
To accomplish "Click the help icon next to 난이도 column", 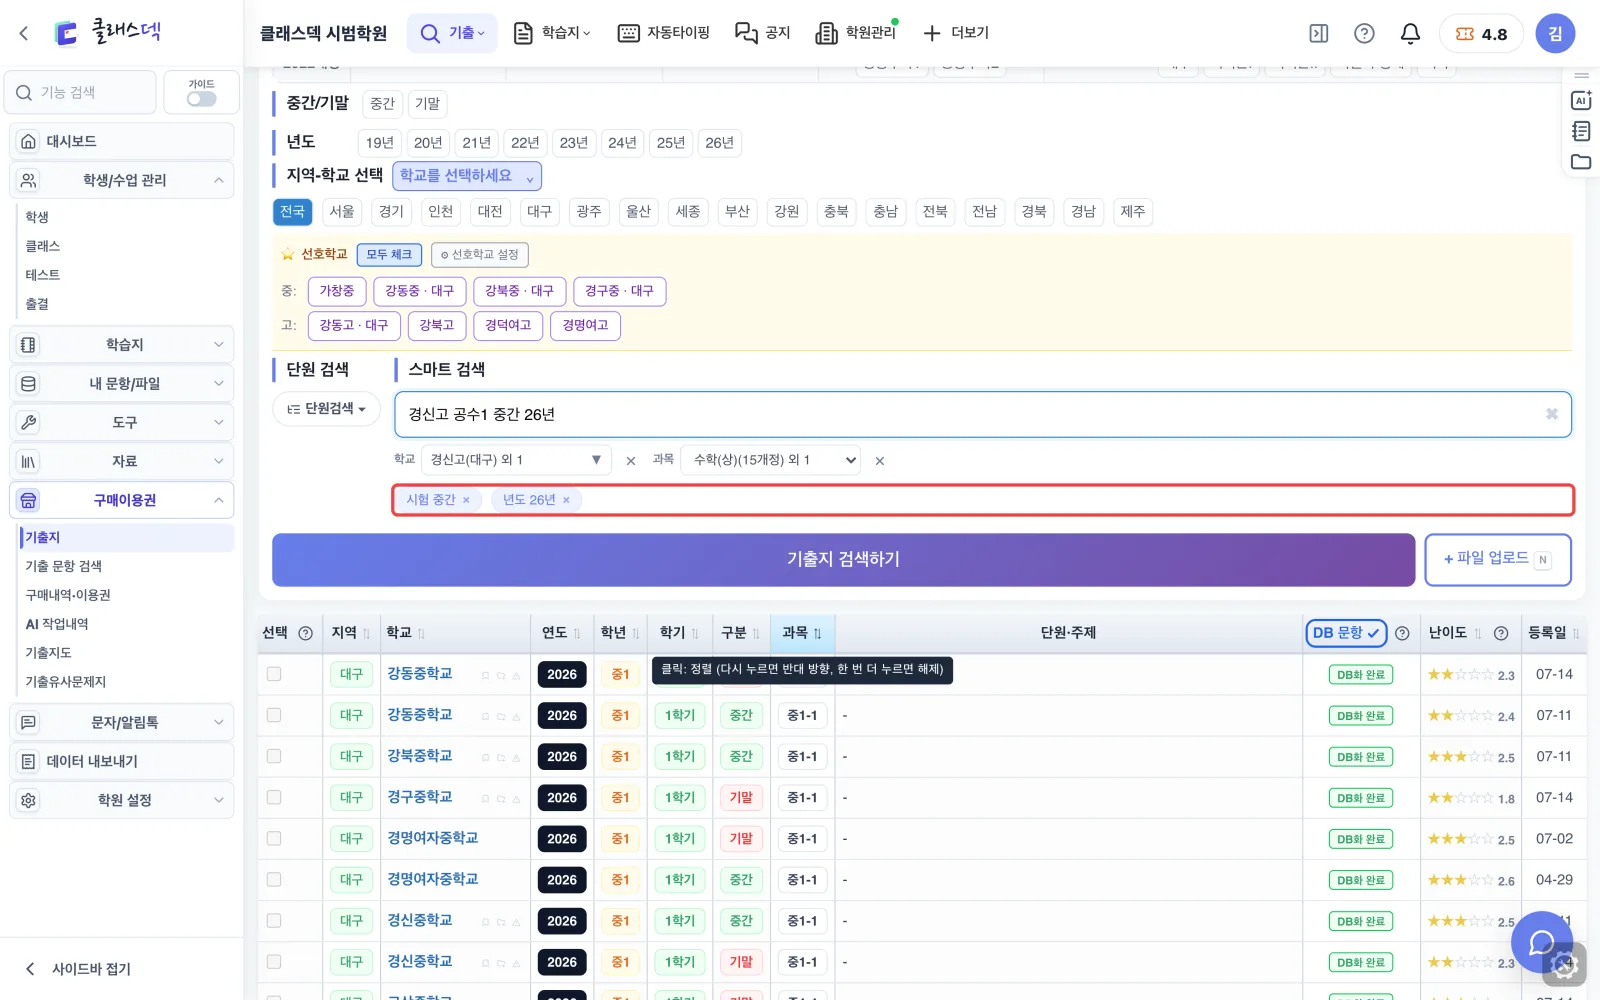I will [x=1501, y=633].
